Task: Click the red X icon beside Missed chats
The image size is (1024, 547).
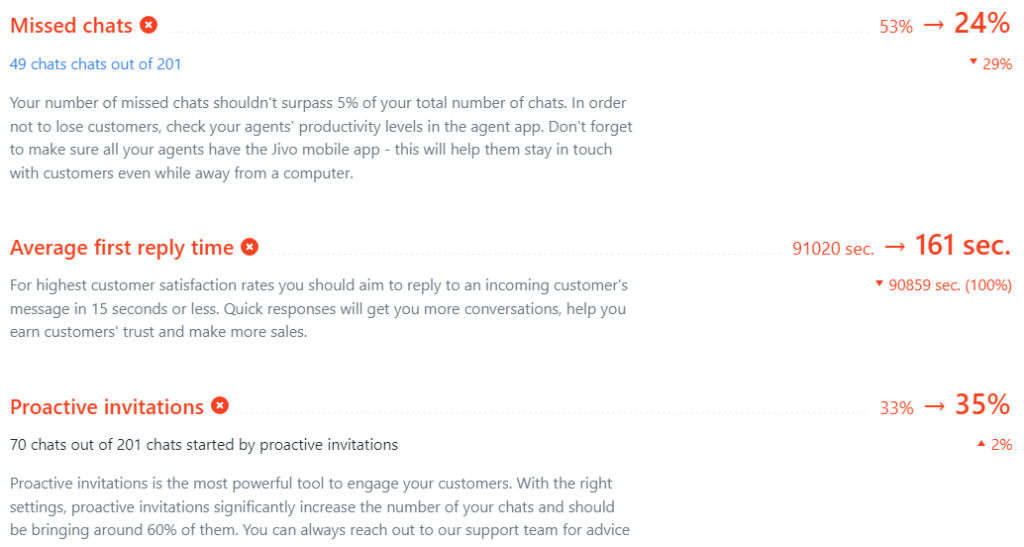Action: [149, 25]
